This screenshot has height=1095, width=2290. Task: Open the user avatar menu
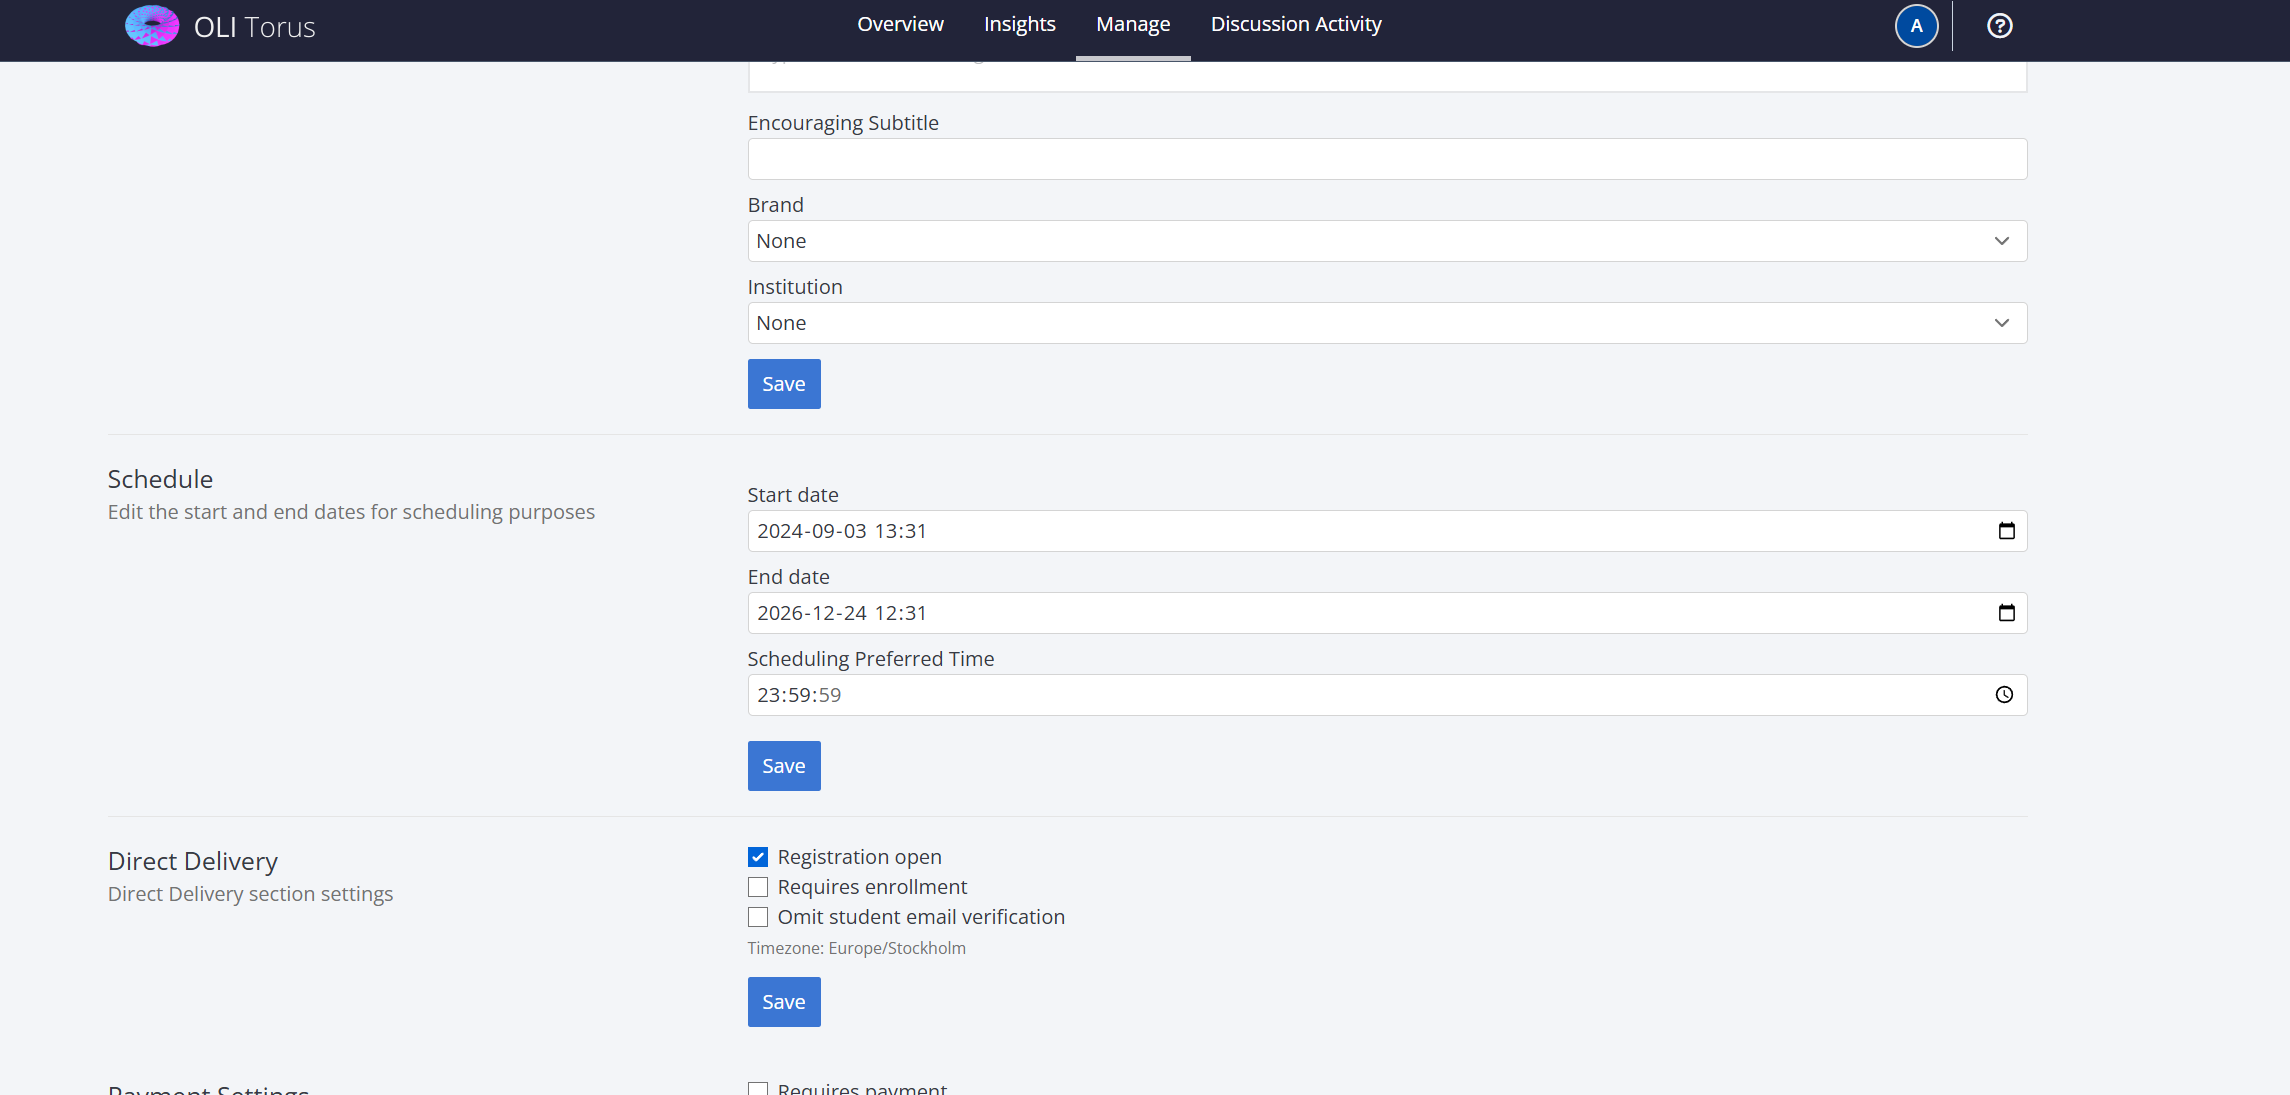[x=1916, y=26]
